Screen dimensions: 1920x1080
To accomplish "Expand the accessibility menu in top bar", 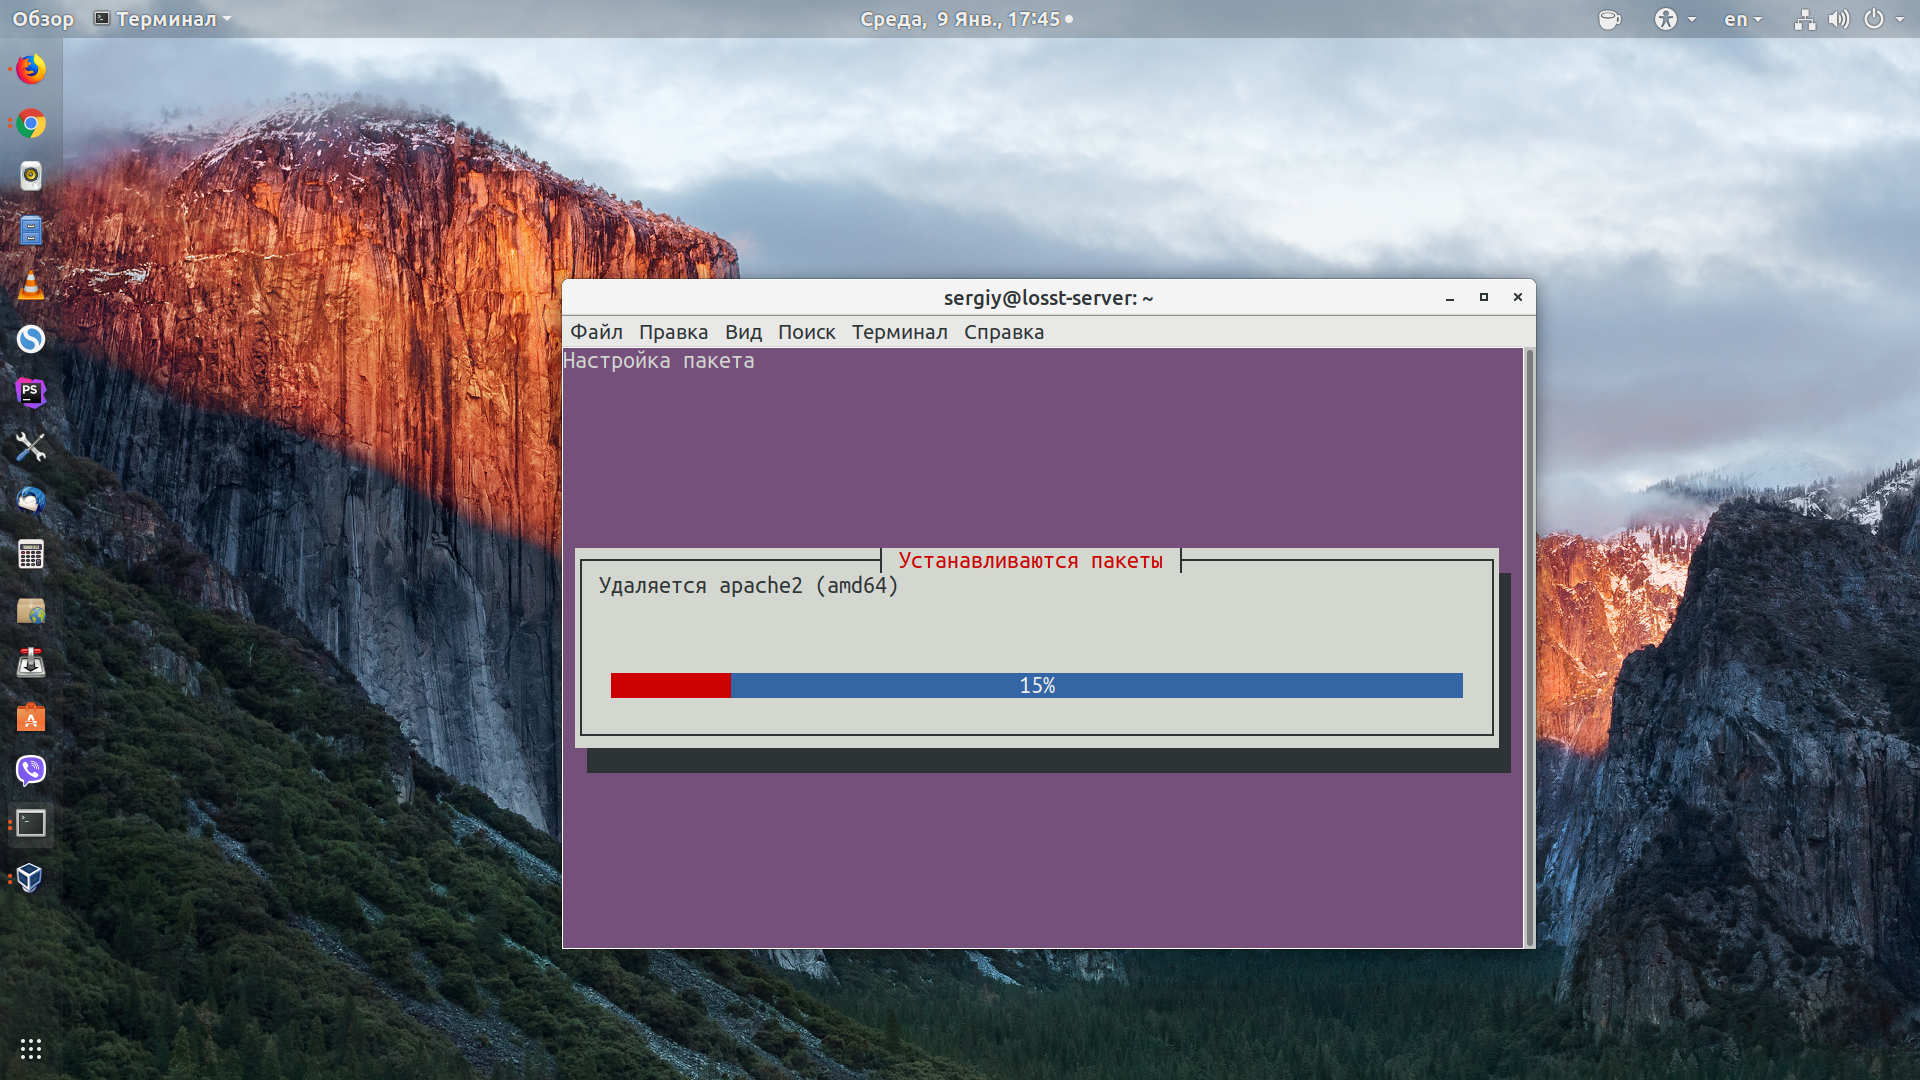I will click(x=1675, y=19).
